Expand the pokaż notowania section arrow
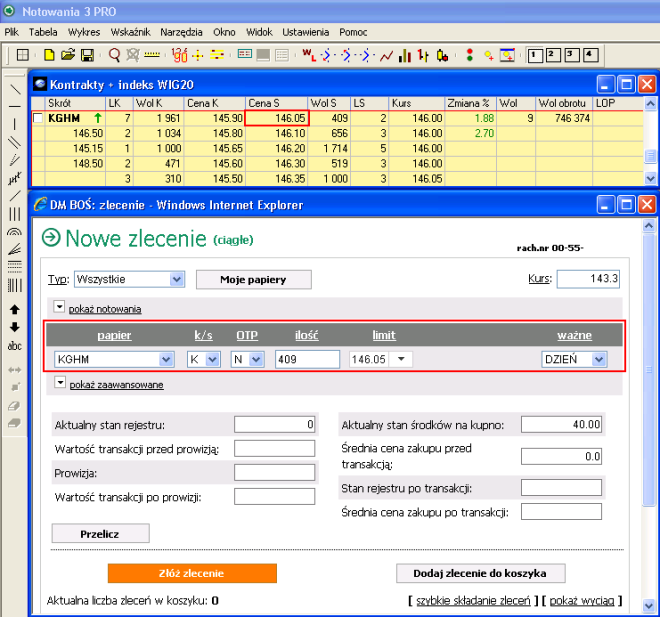The image size is (660, 617). coord(59,307)
